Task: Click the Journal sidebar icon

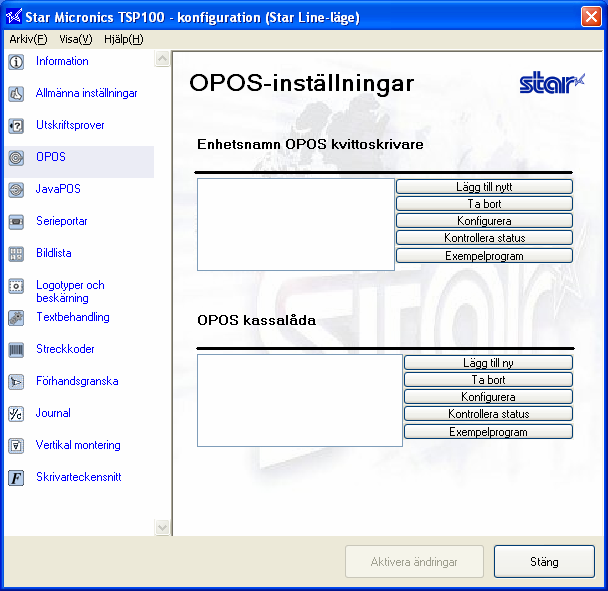Action: click(16, 414)
